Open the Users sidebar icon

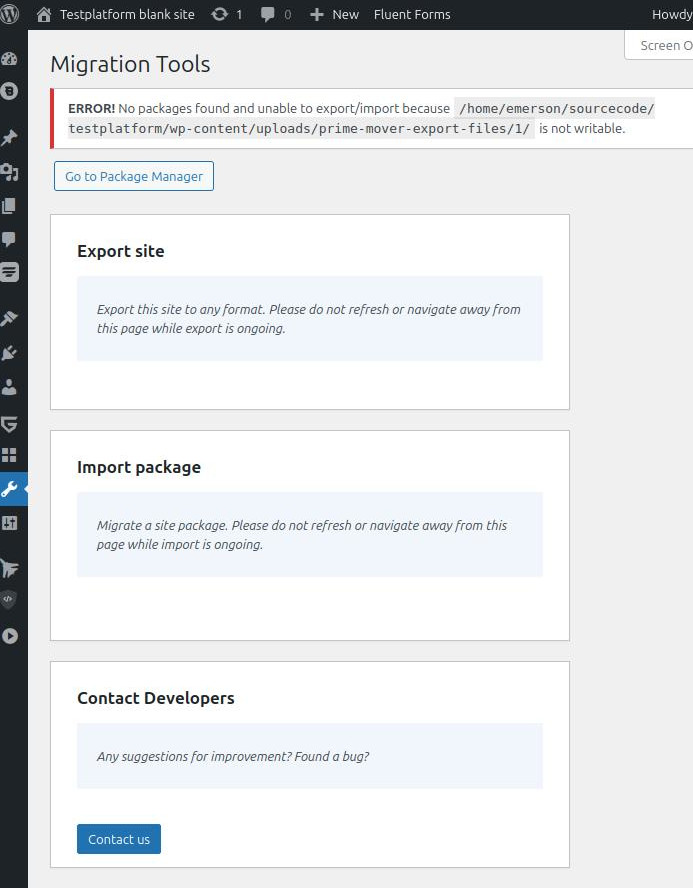pyautogui.click(x=10, y=388)
